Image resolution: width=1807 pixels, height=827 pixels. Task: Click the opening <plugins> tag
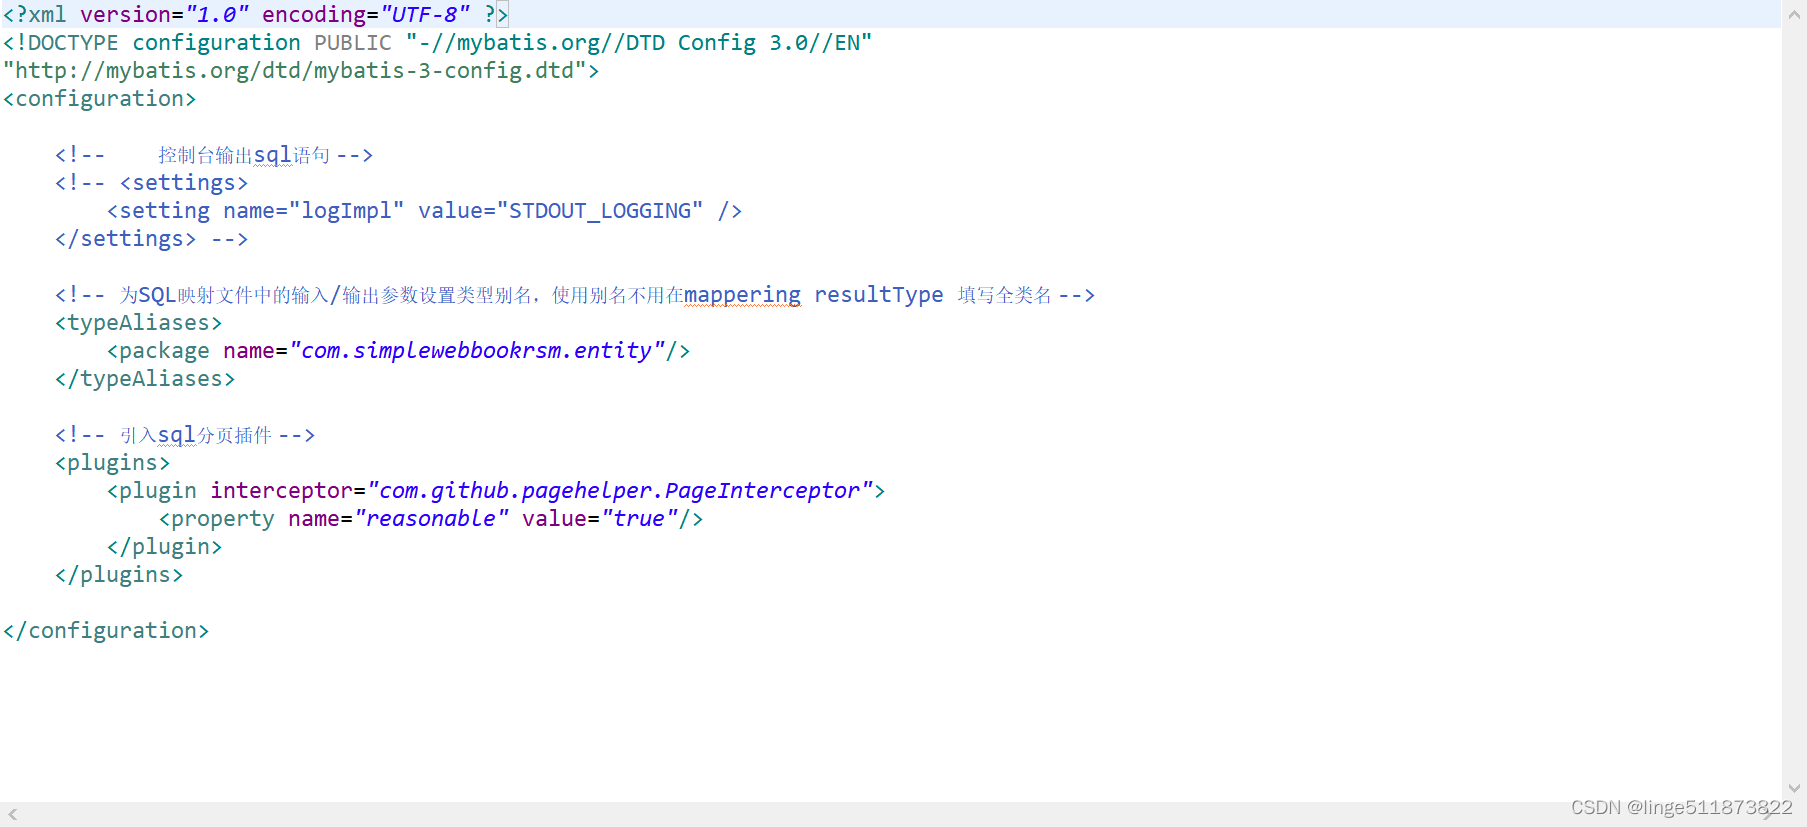(113, 463)
